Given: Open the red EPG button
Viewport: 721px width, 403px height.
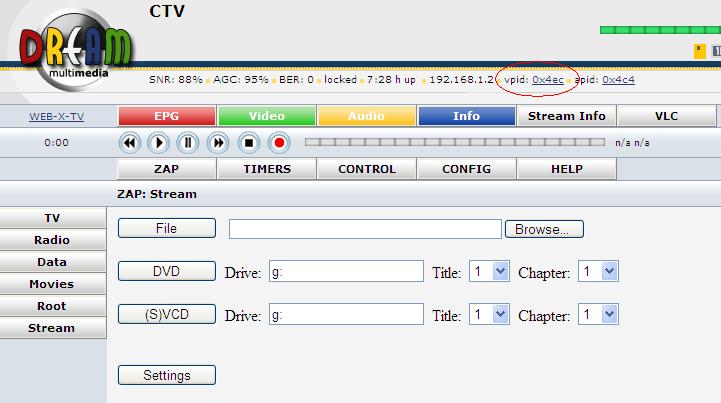Looking at the screenshot, I should (167, 116).
